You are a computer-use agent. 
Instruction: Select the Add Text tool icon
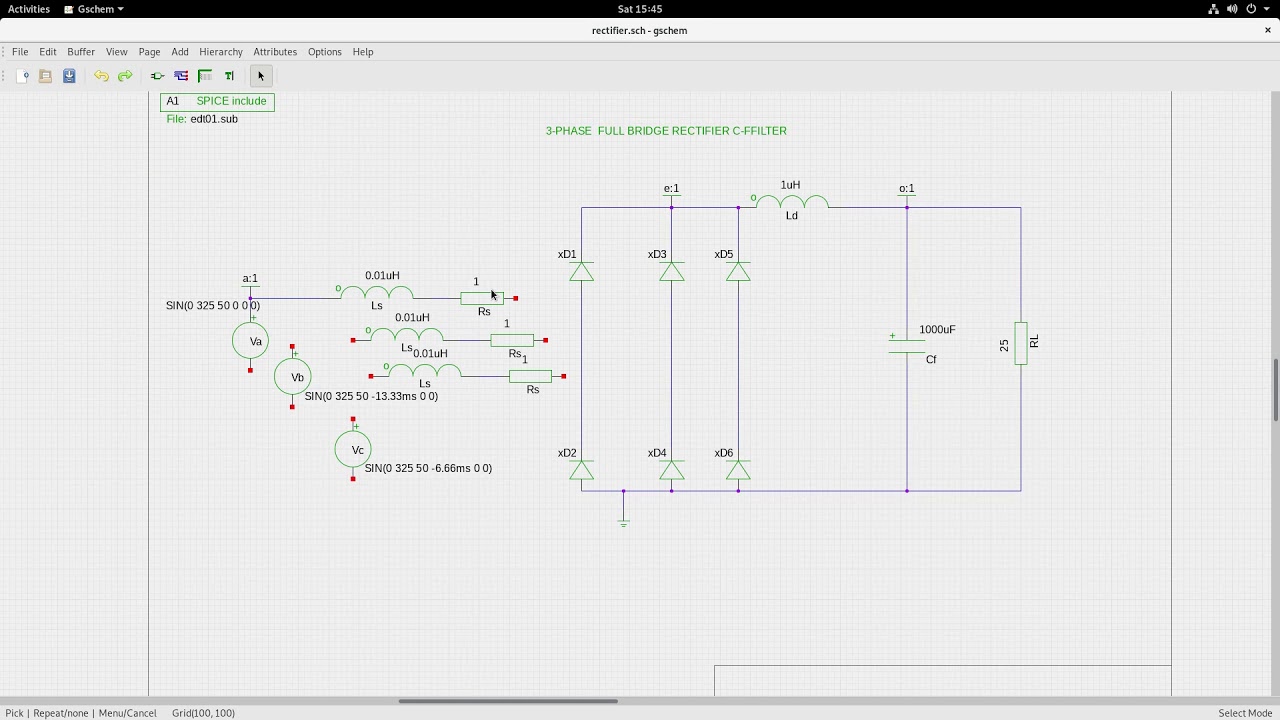click(x=229, y=76)
